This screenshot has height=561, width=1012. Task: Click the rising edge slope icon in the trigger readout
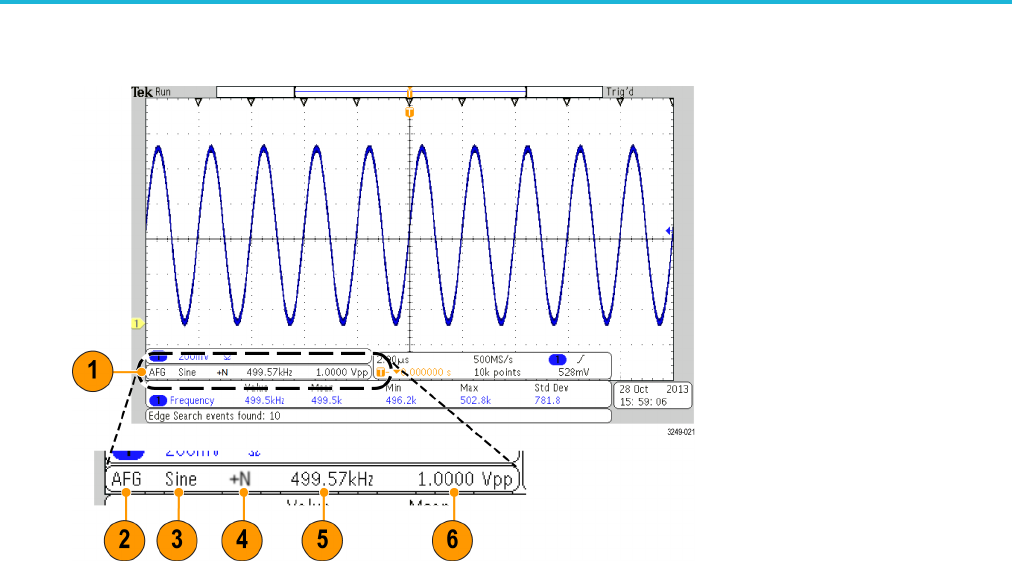click(581, 360)
